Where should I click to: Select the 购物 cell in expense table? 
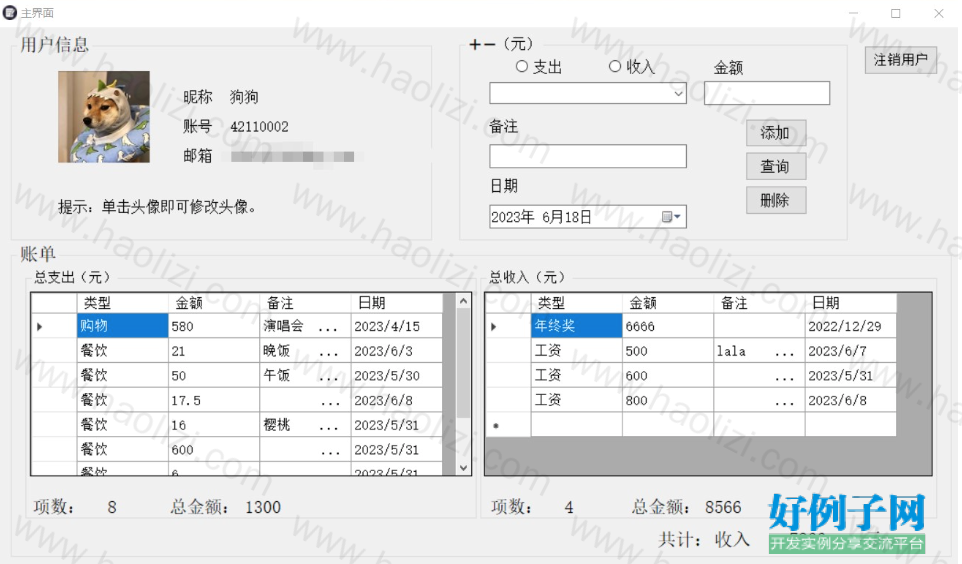click(122, 326)
